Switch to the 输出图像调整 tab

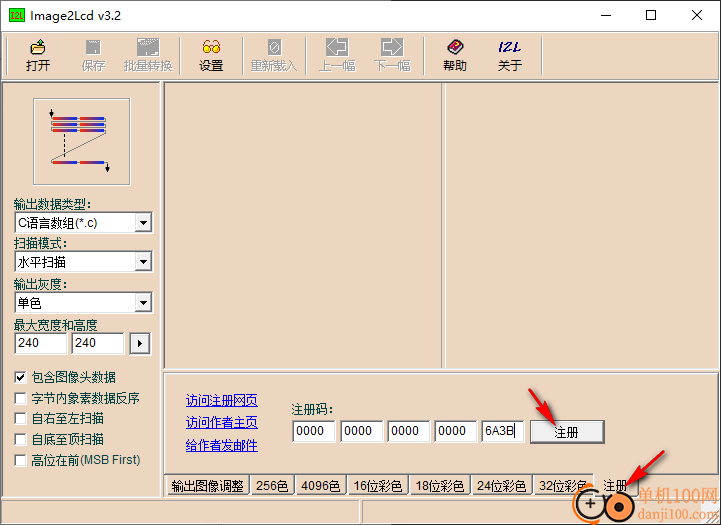click(207, 485)
